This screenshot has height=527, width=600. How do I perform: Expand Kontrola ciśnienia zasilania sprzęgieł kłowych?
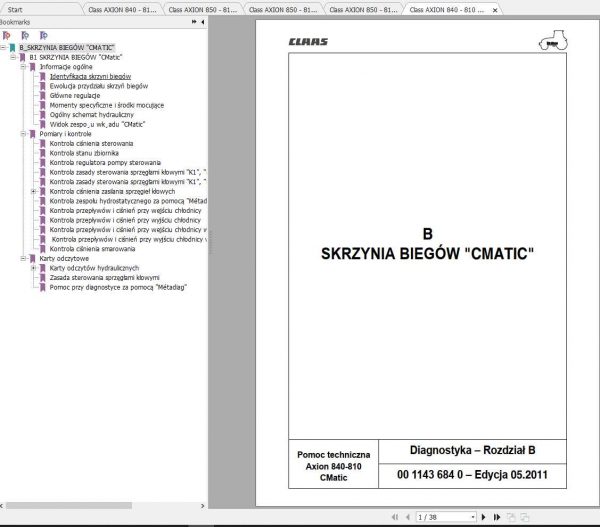pos(33,191)
